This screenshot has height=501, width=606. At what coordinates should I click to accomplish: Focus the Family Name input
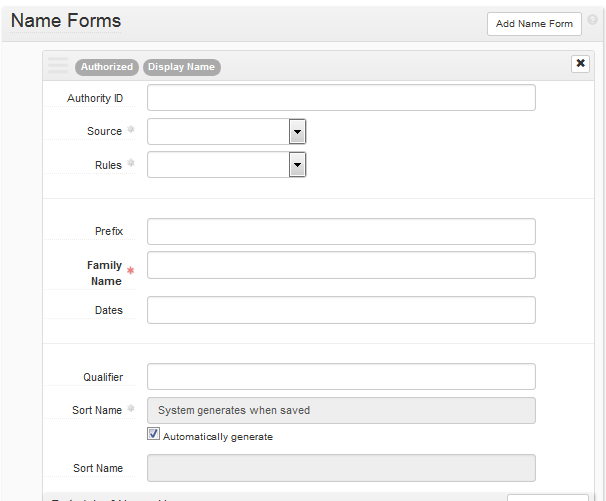341,265
